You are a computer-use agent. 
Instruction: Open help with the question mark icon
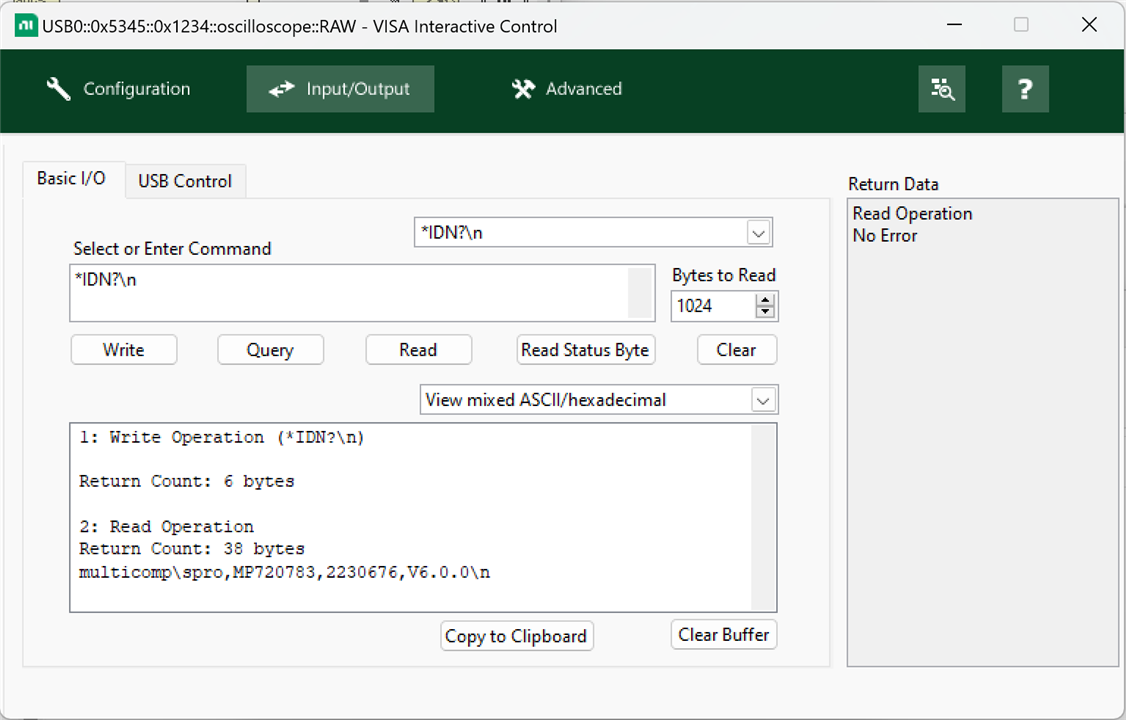point(1025,89)
